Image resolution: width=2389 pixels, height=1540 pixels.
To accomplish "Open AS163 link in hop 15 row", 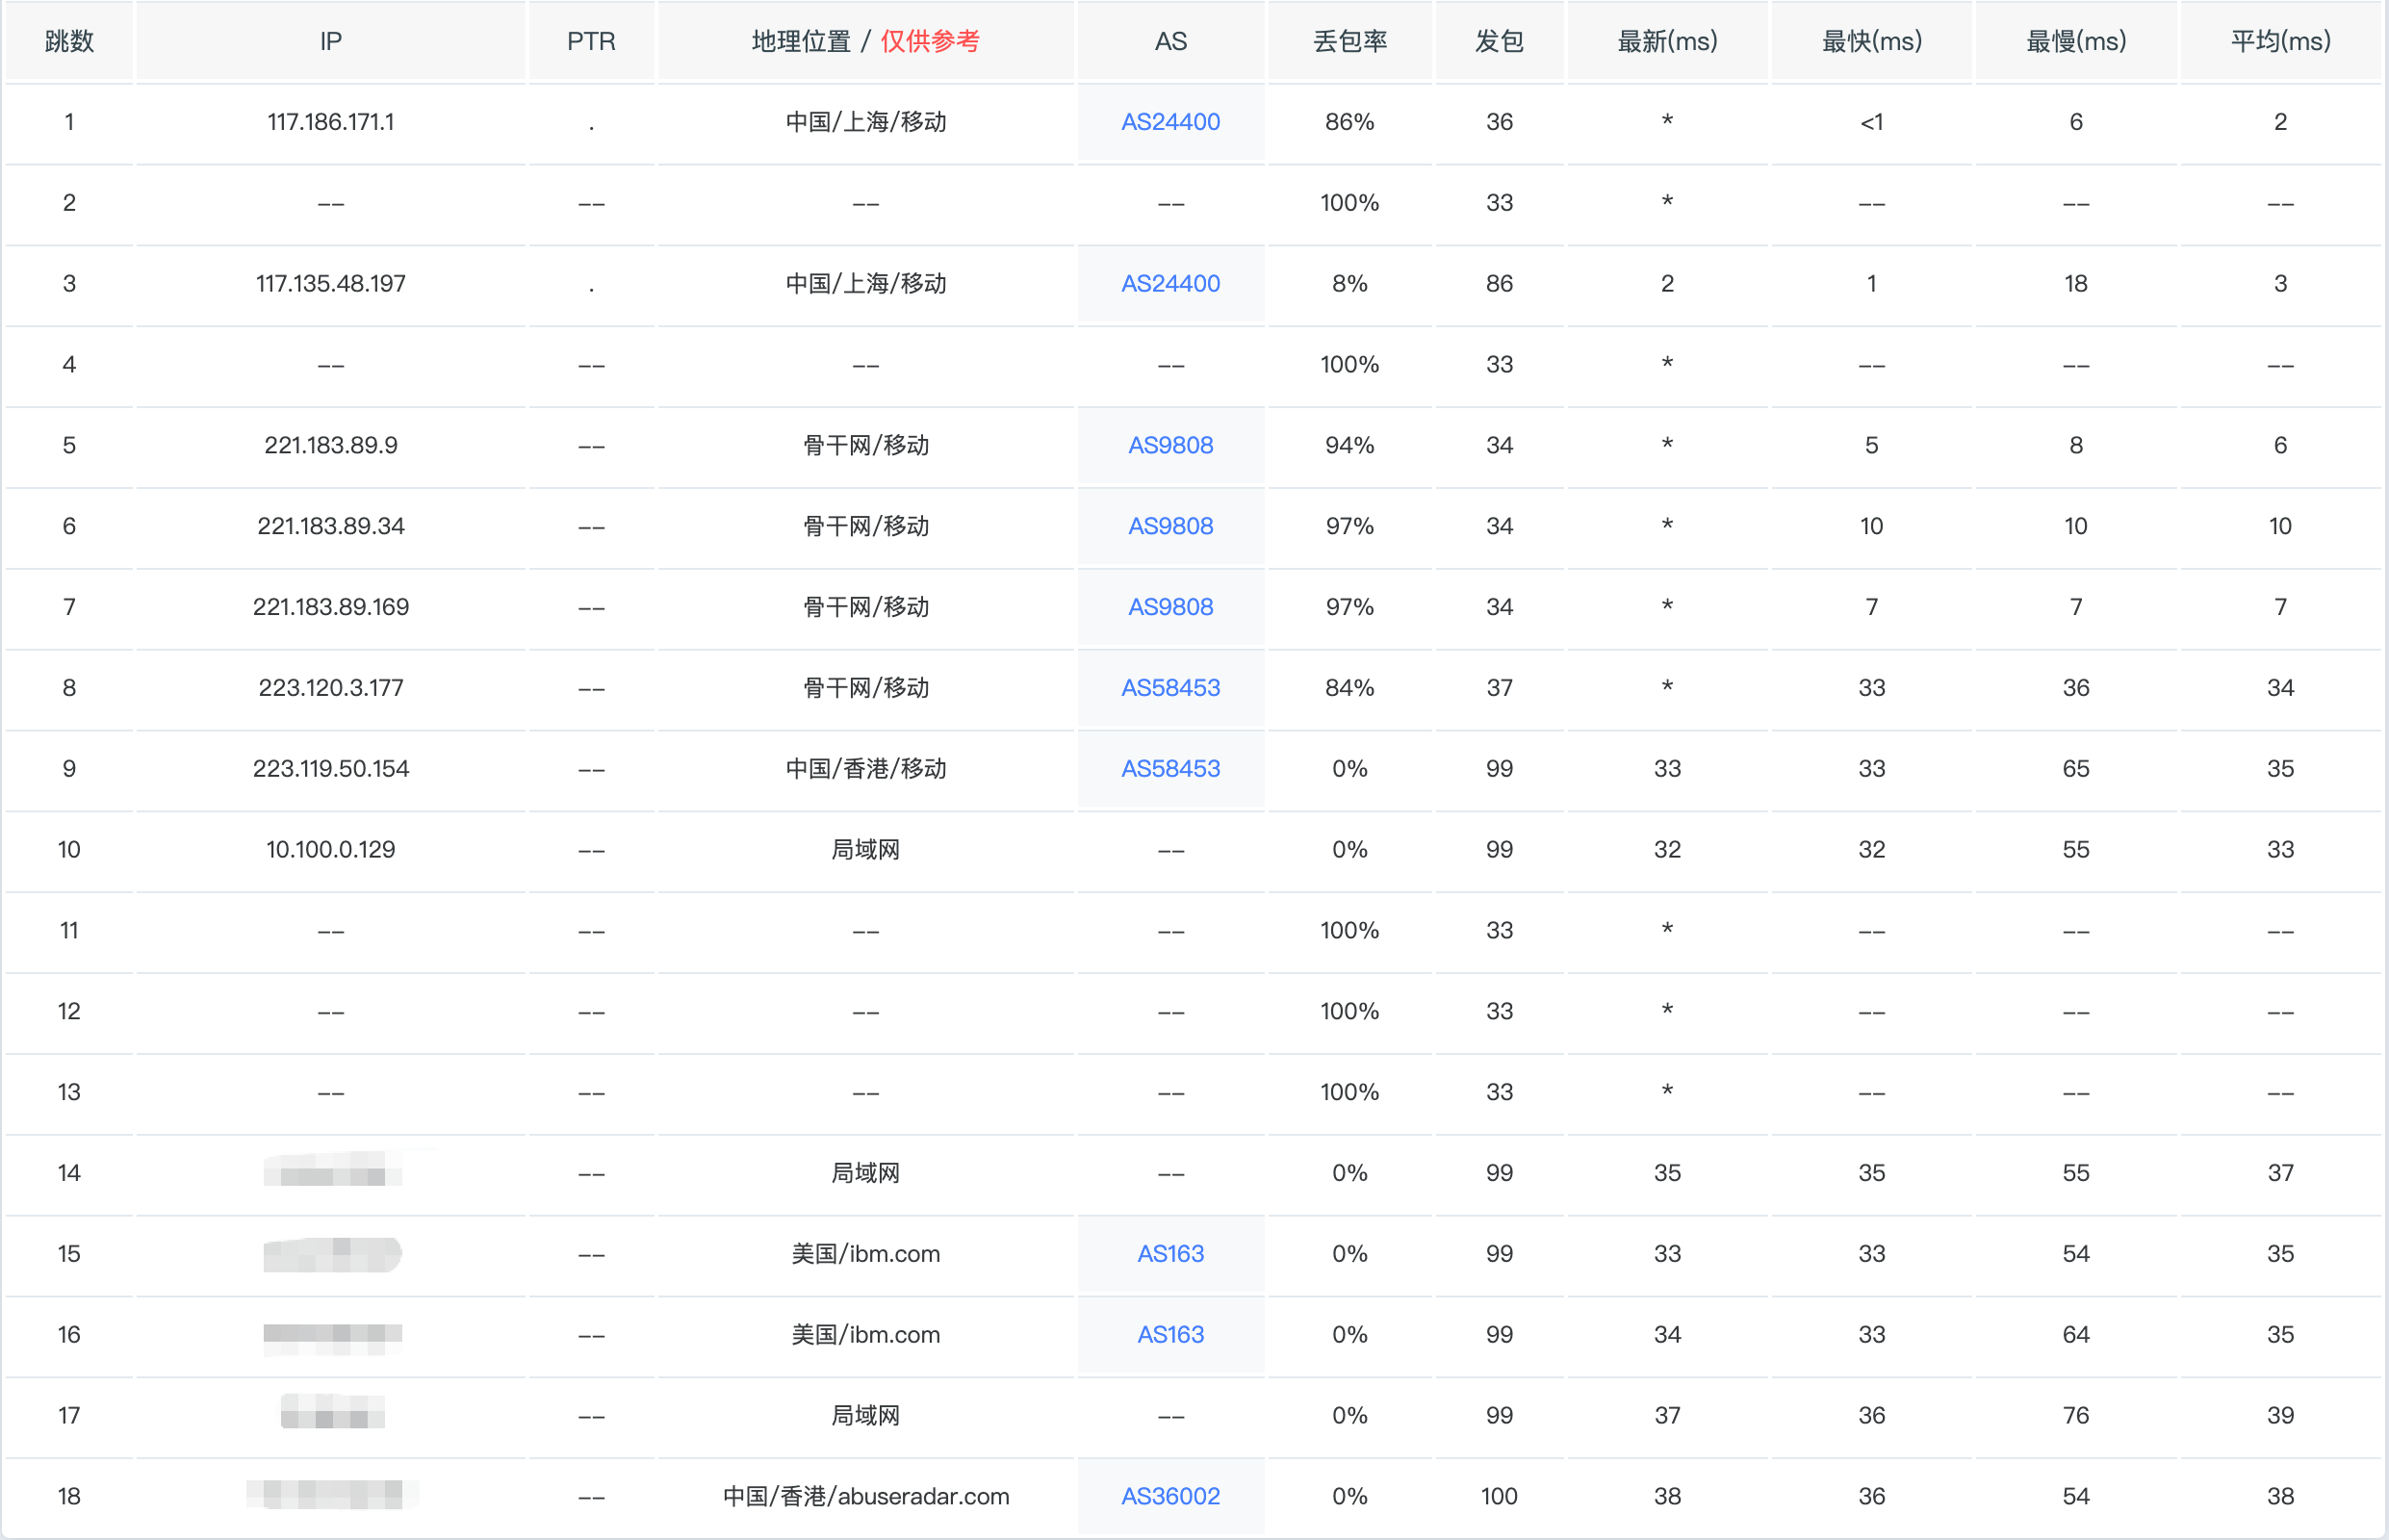I will click(1170, 1254).
